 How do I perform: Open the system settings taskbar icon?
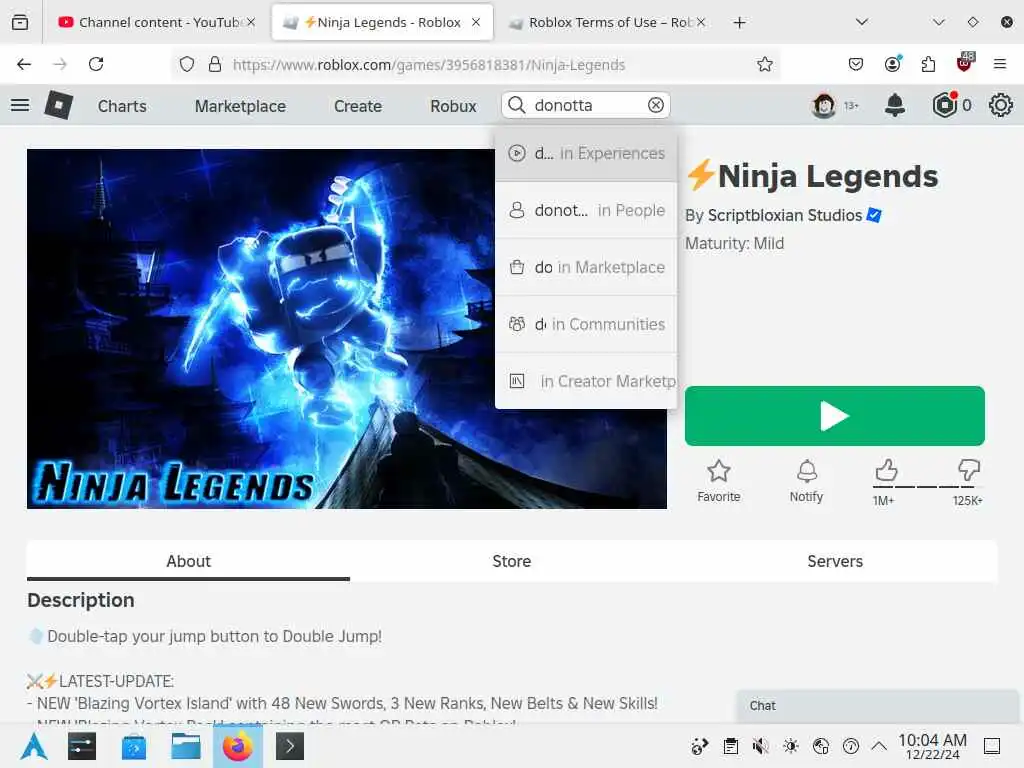pos(82,746)
